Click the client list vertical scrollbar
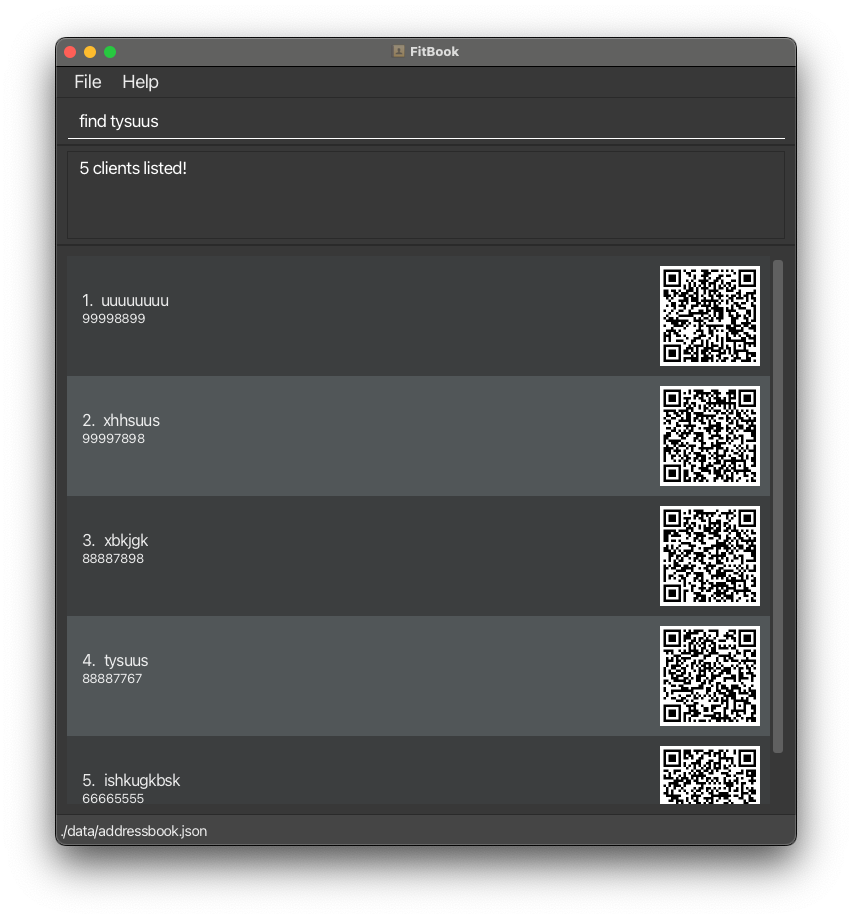Screen dimensions: 852x919 (778, 506)
